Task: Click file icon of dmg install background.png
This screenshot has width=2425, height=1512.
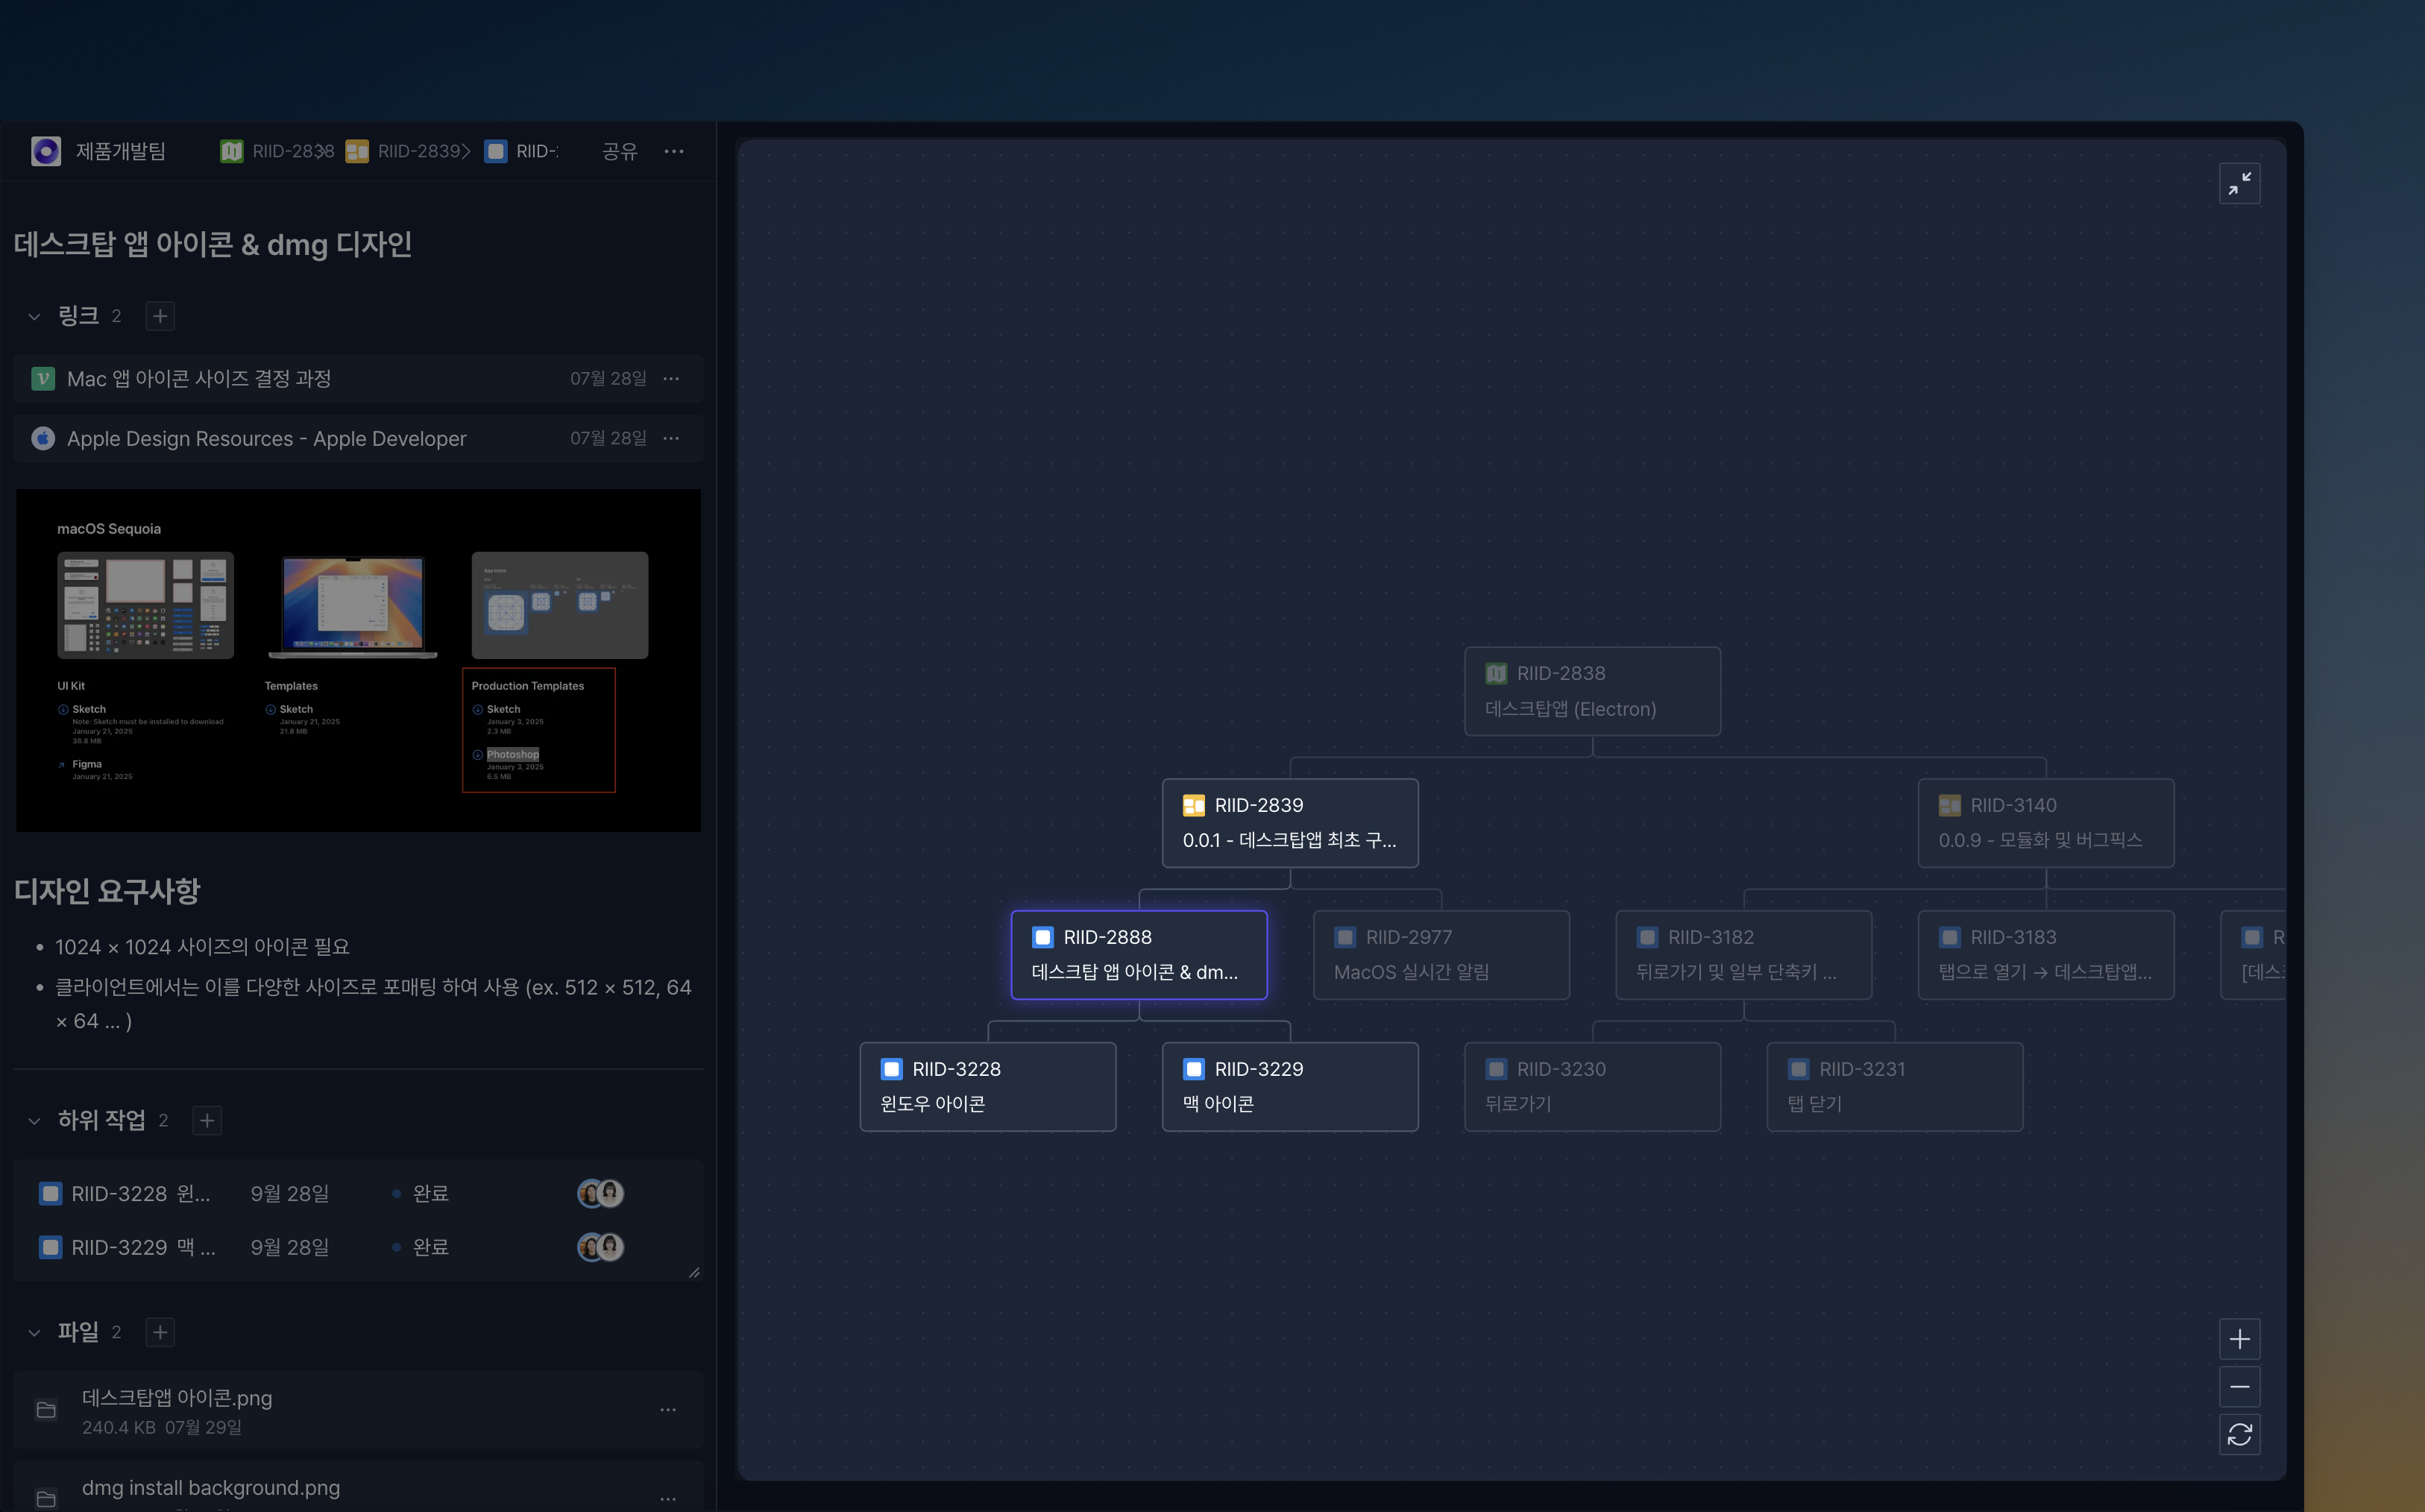Action: (46, 1499)
